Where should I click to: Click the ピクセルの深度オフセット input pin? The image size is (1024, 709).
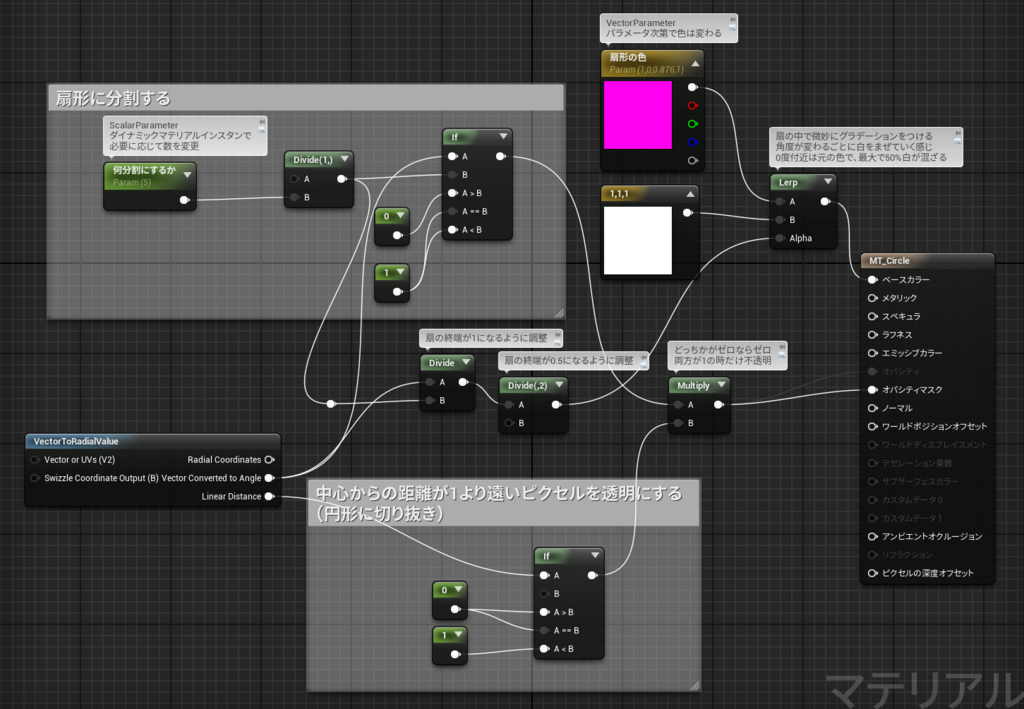tap(872, 573)
